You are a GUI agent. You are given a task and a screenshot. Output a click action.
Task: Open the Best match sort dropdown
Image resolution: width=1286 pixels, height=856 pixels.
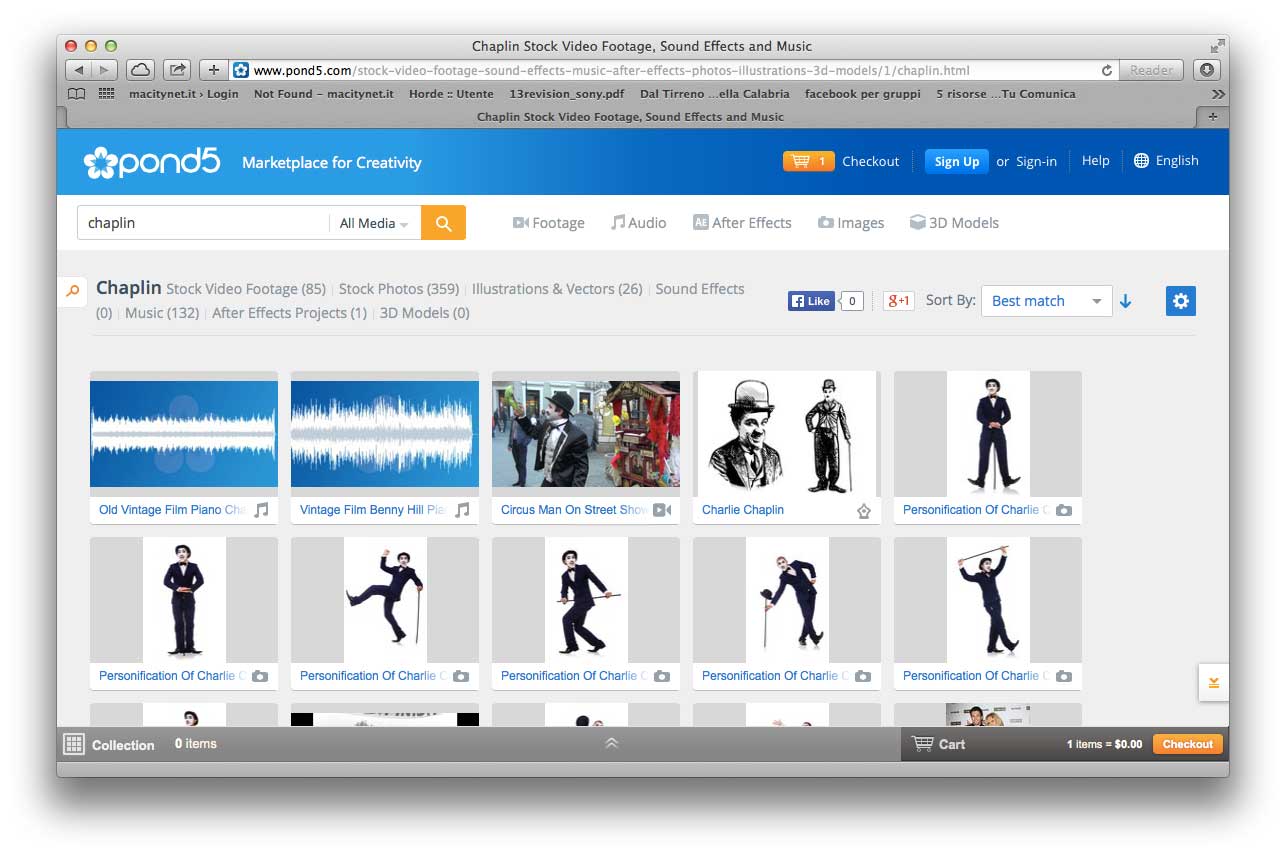(1046, 301)
